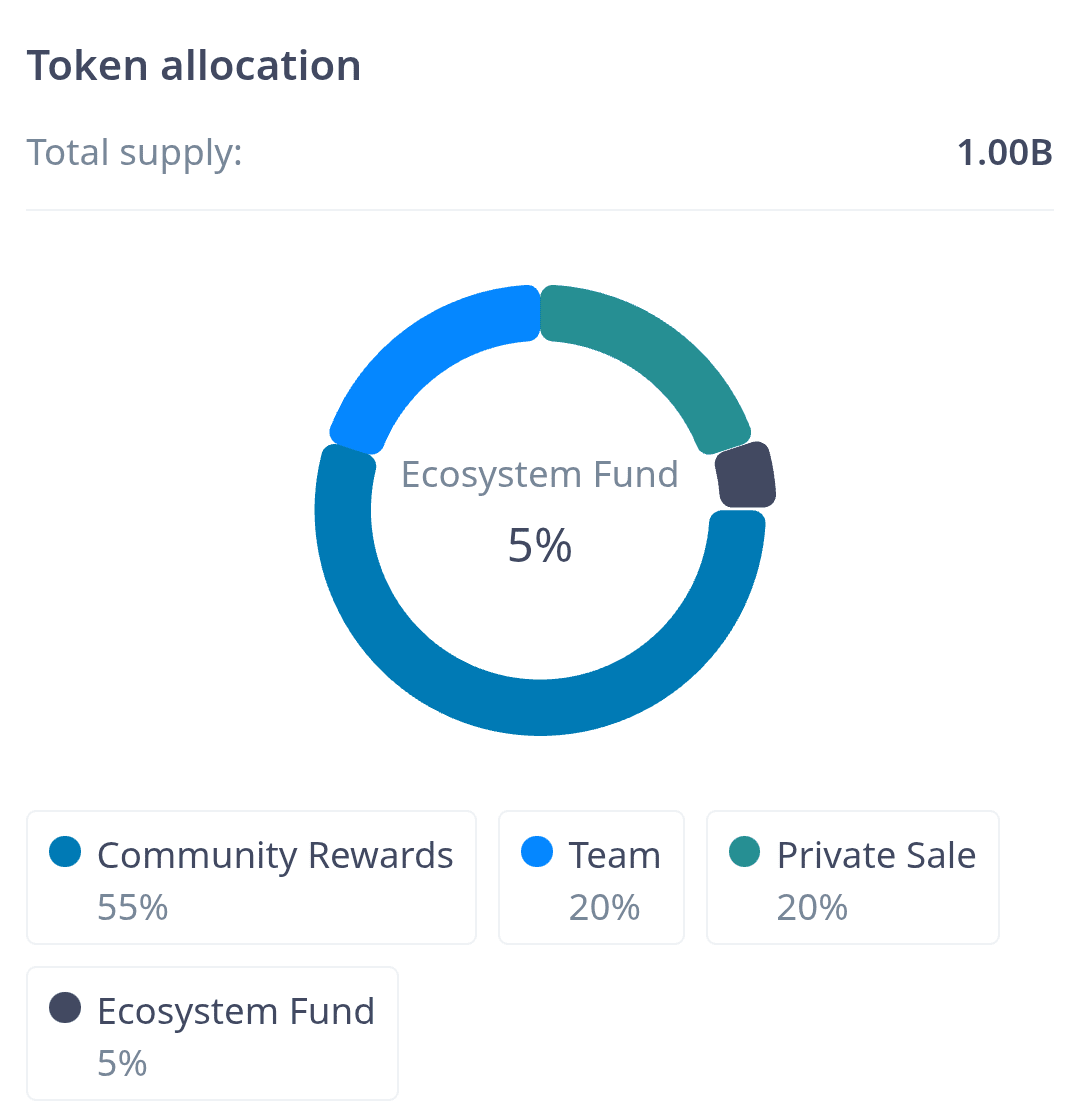
Task: Click the Community Rewards color dot
Action: 65,853
